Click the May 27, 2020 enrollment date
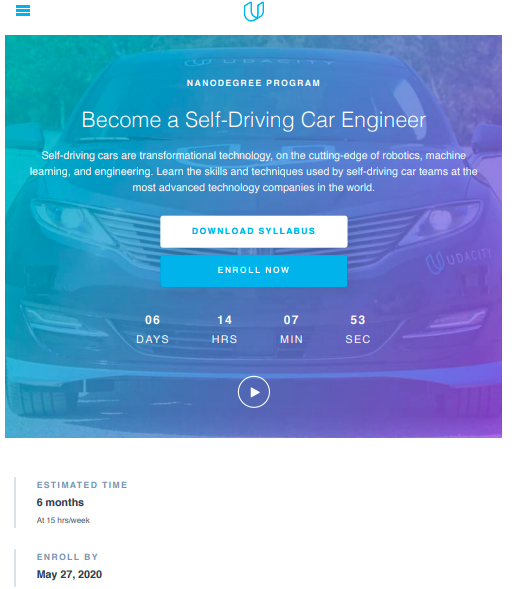 tap(69, 574)
